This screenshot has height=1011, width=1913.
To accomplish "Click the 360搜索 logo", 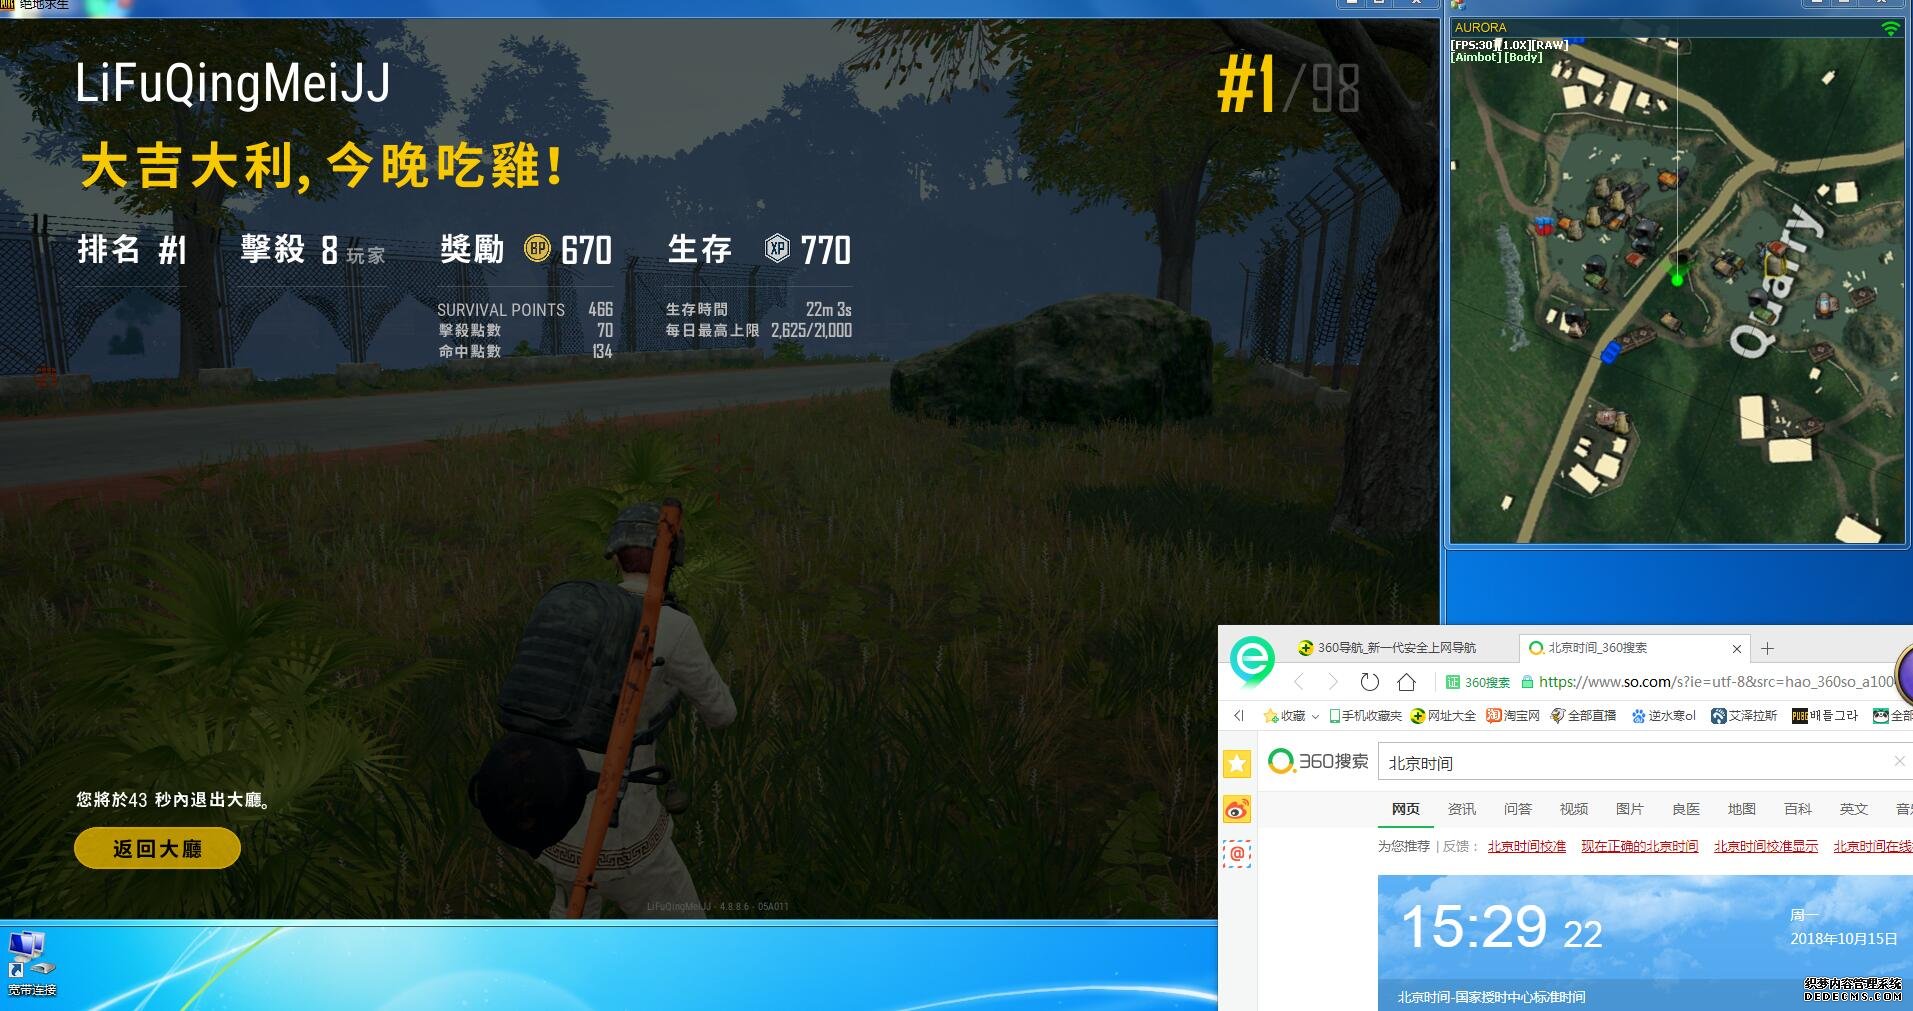I will (1318, 761).
